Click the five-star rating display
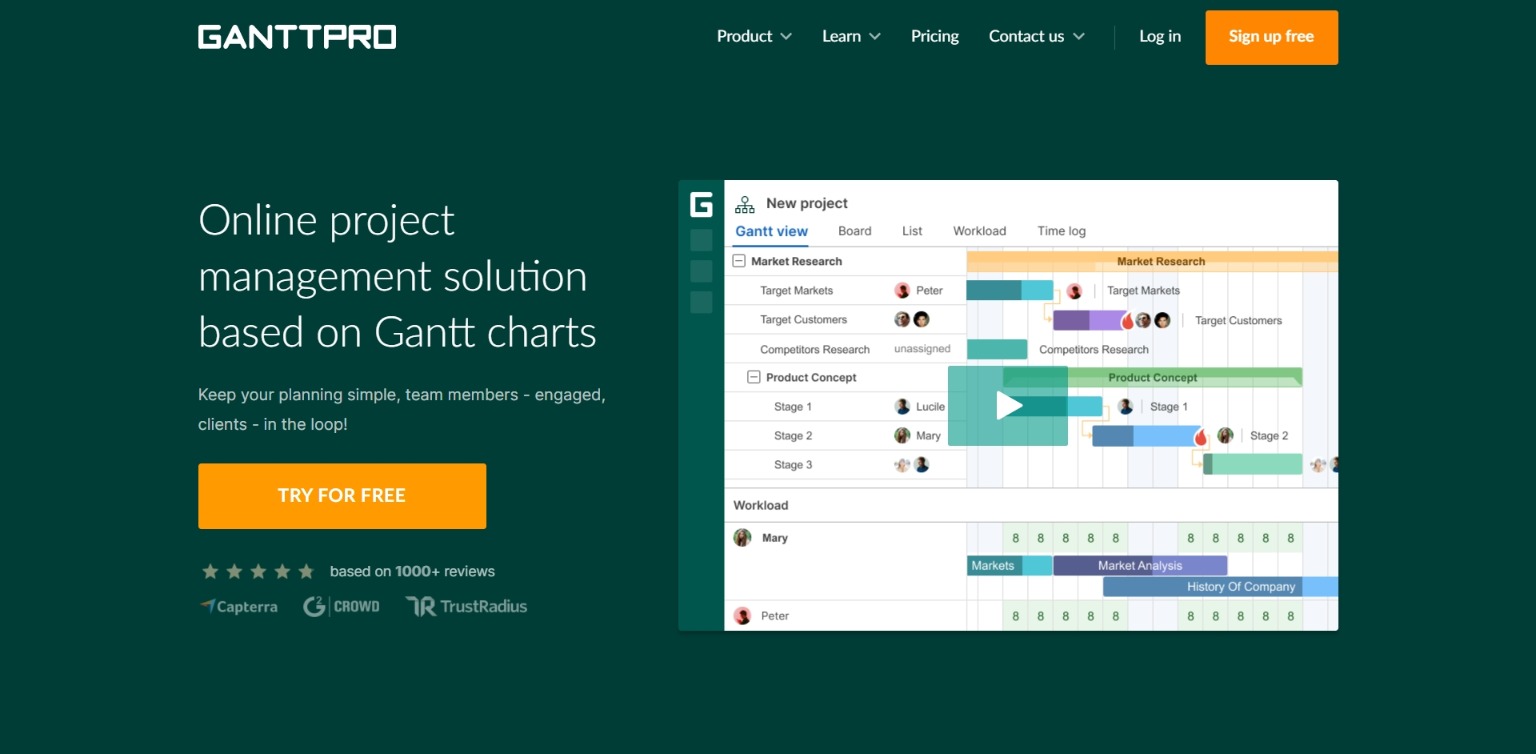The height and width of the screenshot is (754, 1536). tap(258, 572)
